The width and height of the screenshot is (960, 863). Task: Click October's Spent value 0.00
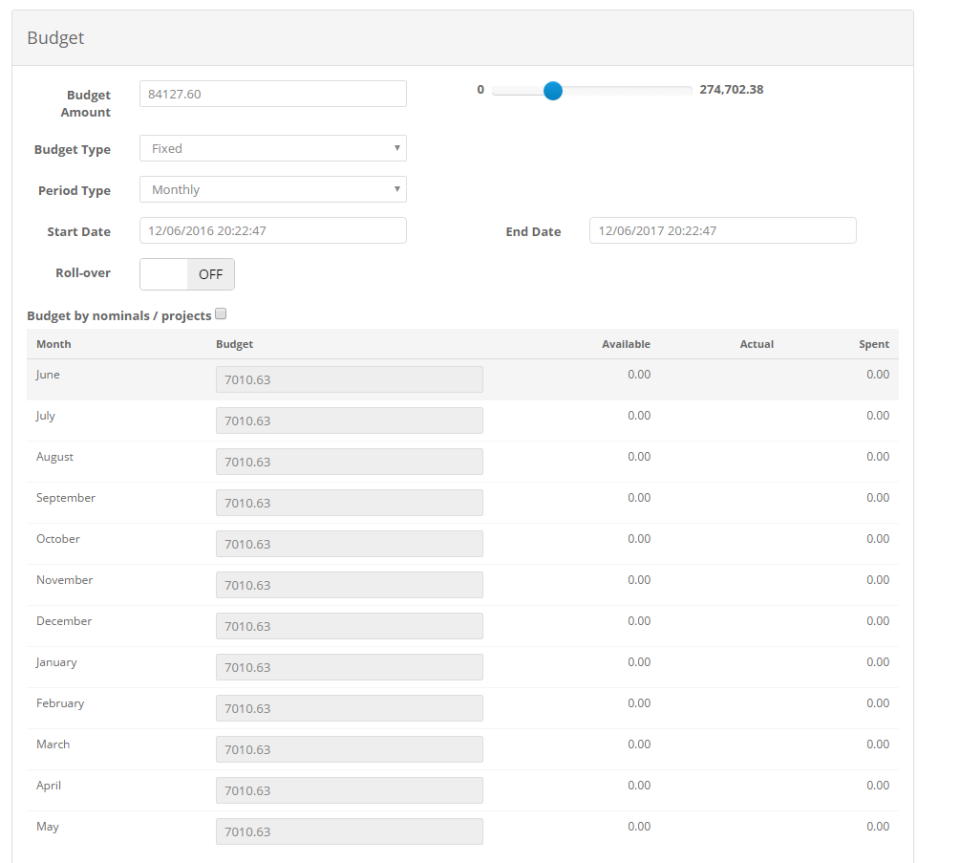pyautogui.click(x=878, y=539)
